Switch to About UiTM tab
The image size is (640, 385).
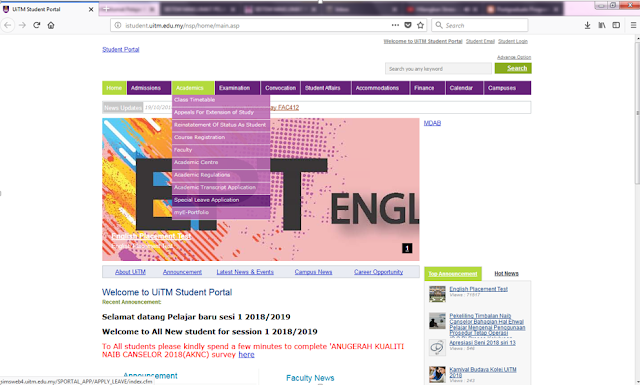pyautogui.click(x=130, y=272)
